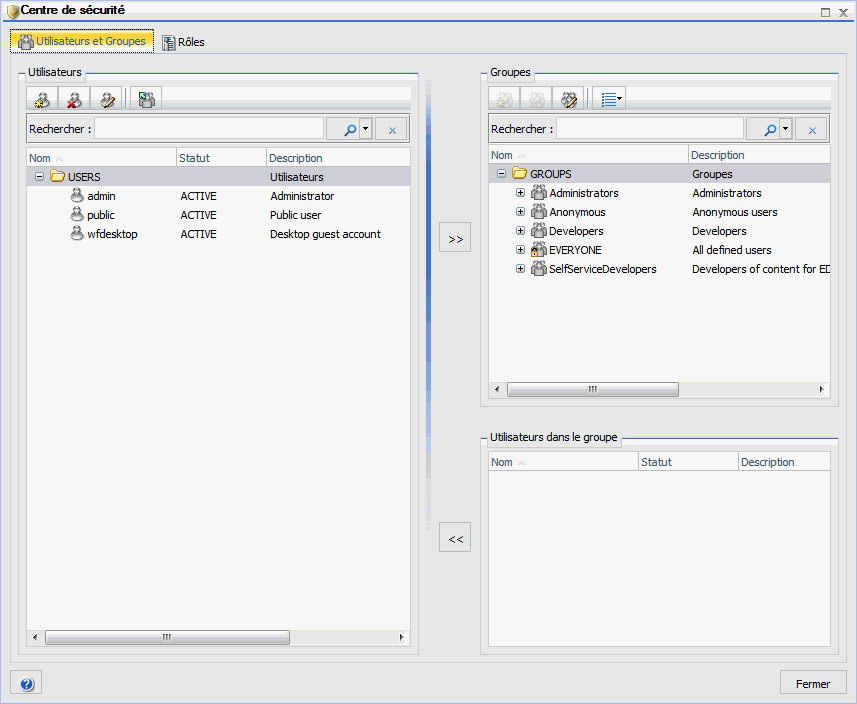This screenshot has width=857, height=704.
Task: Maximize the Centre de sécurité window
Action: coord(825,12)
